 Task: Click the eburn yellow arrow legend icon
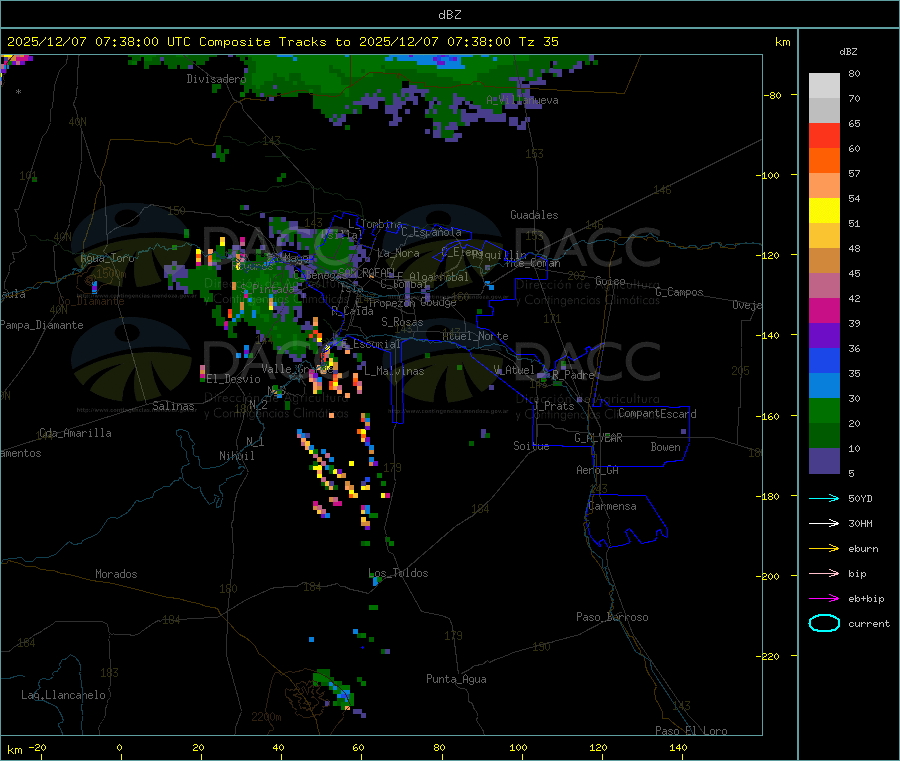point(824,549)
